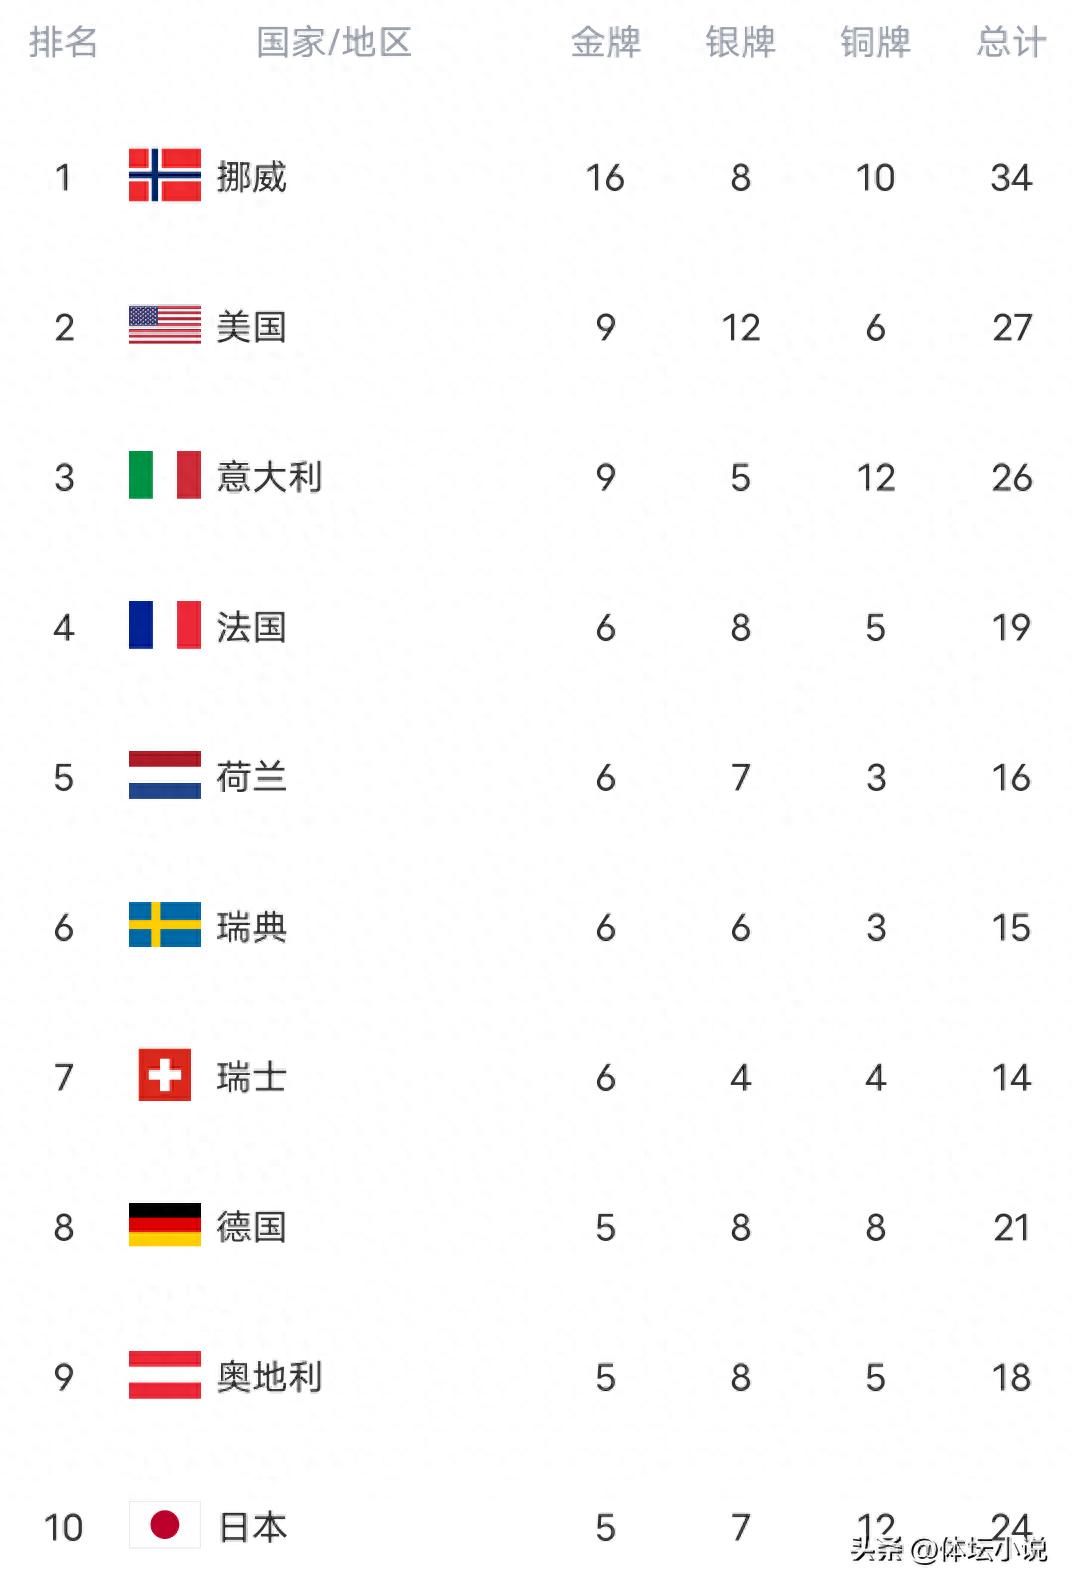Open the 奥地利 country name
Viewport: 1072px width, 1587px height.
[x=269, y=1377]
